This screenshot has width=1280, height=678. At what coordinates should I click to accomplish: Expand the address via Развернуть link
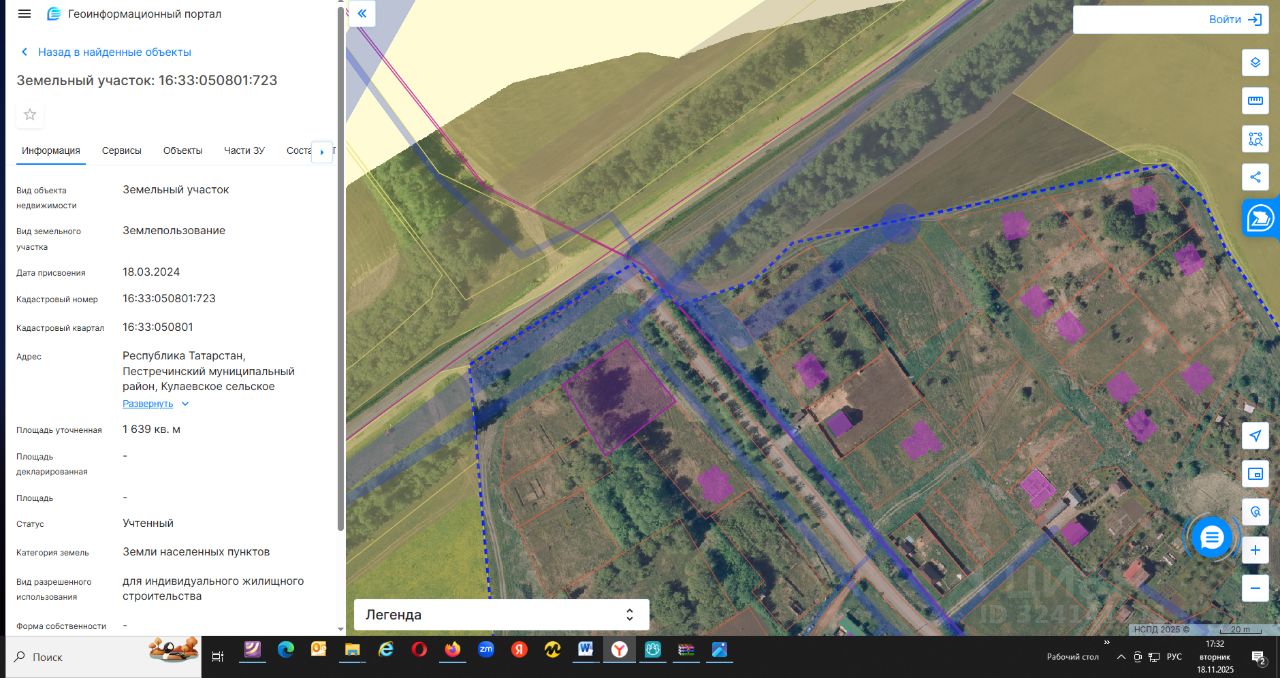156,404
